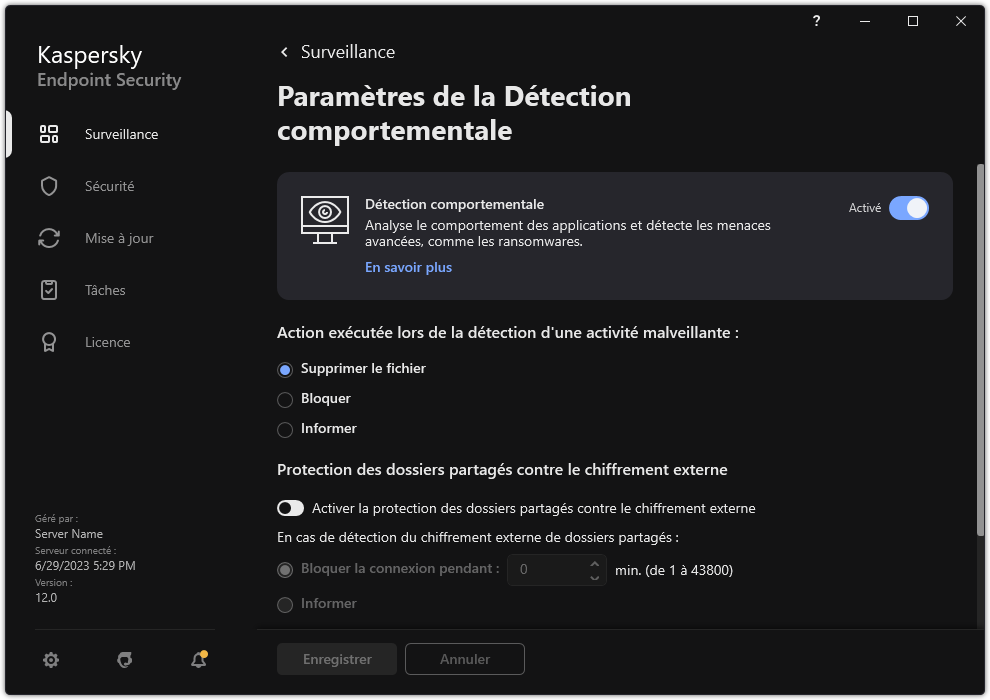View the Tâches section icon
Image resolution: width=990 pixels, height=700 pixels.
pyautogui.click(x=48, y=289)
